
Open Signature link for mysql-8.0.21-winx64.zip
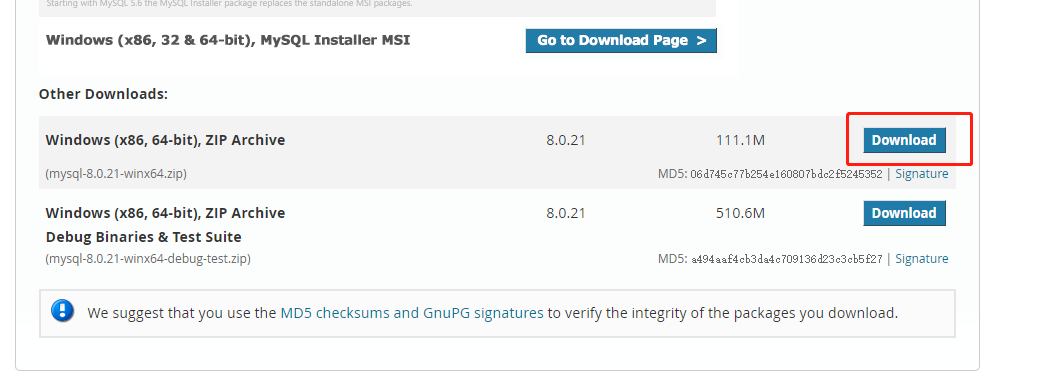pos(921,174)
